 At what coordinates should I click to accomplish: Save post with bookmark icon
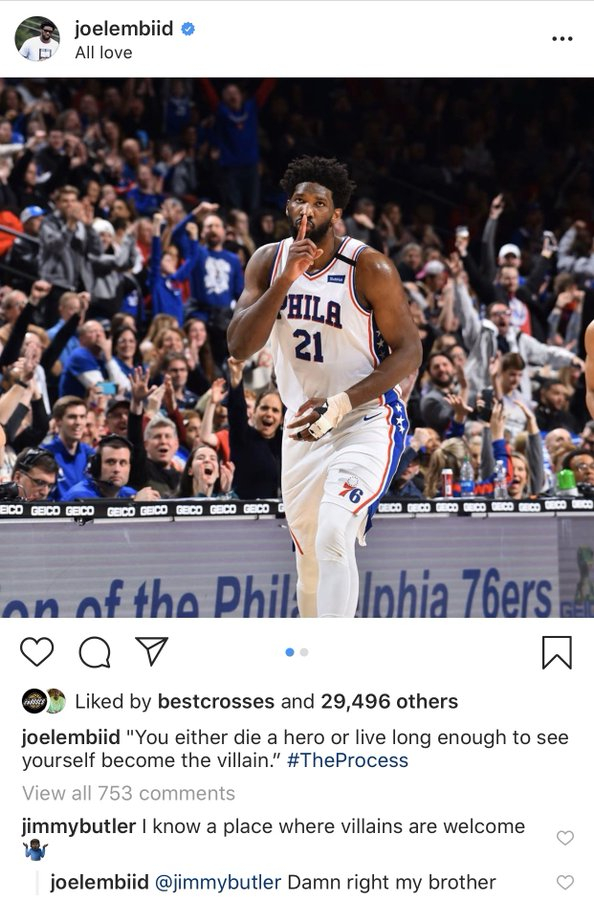coord(557,652)
